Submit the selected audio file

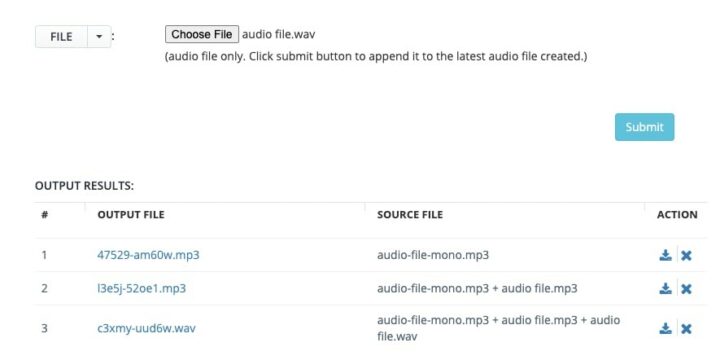click(x=644, y=127)
